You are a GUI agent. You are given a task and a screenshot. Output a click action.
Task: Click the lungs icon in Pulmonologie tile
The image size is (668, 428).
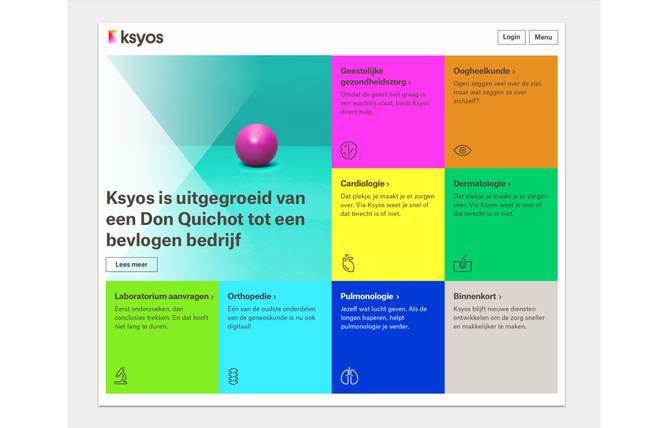point(349,376)
